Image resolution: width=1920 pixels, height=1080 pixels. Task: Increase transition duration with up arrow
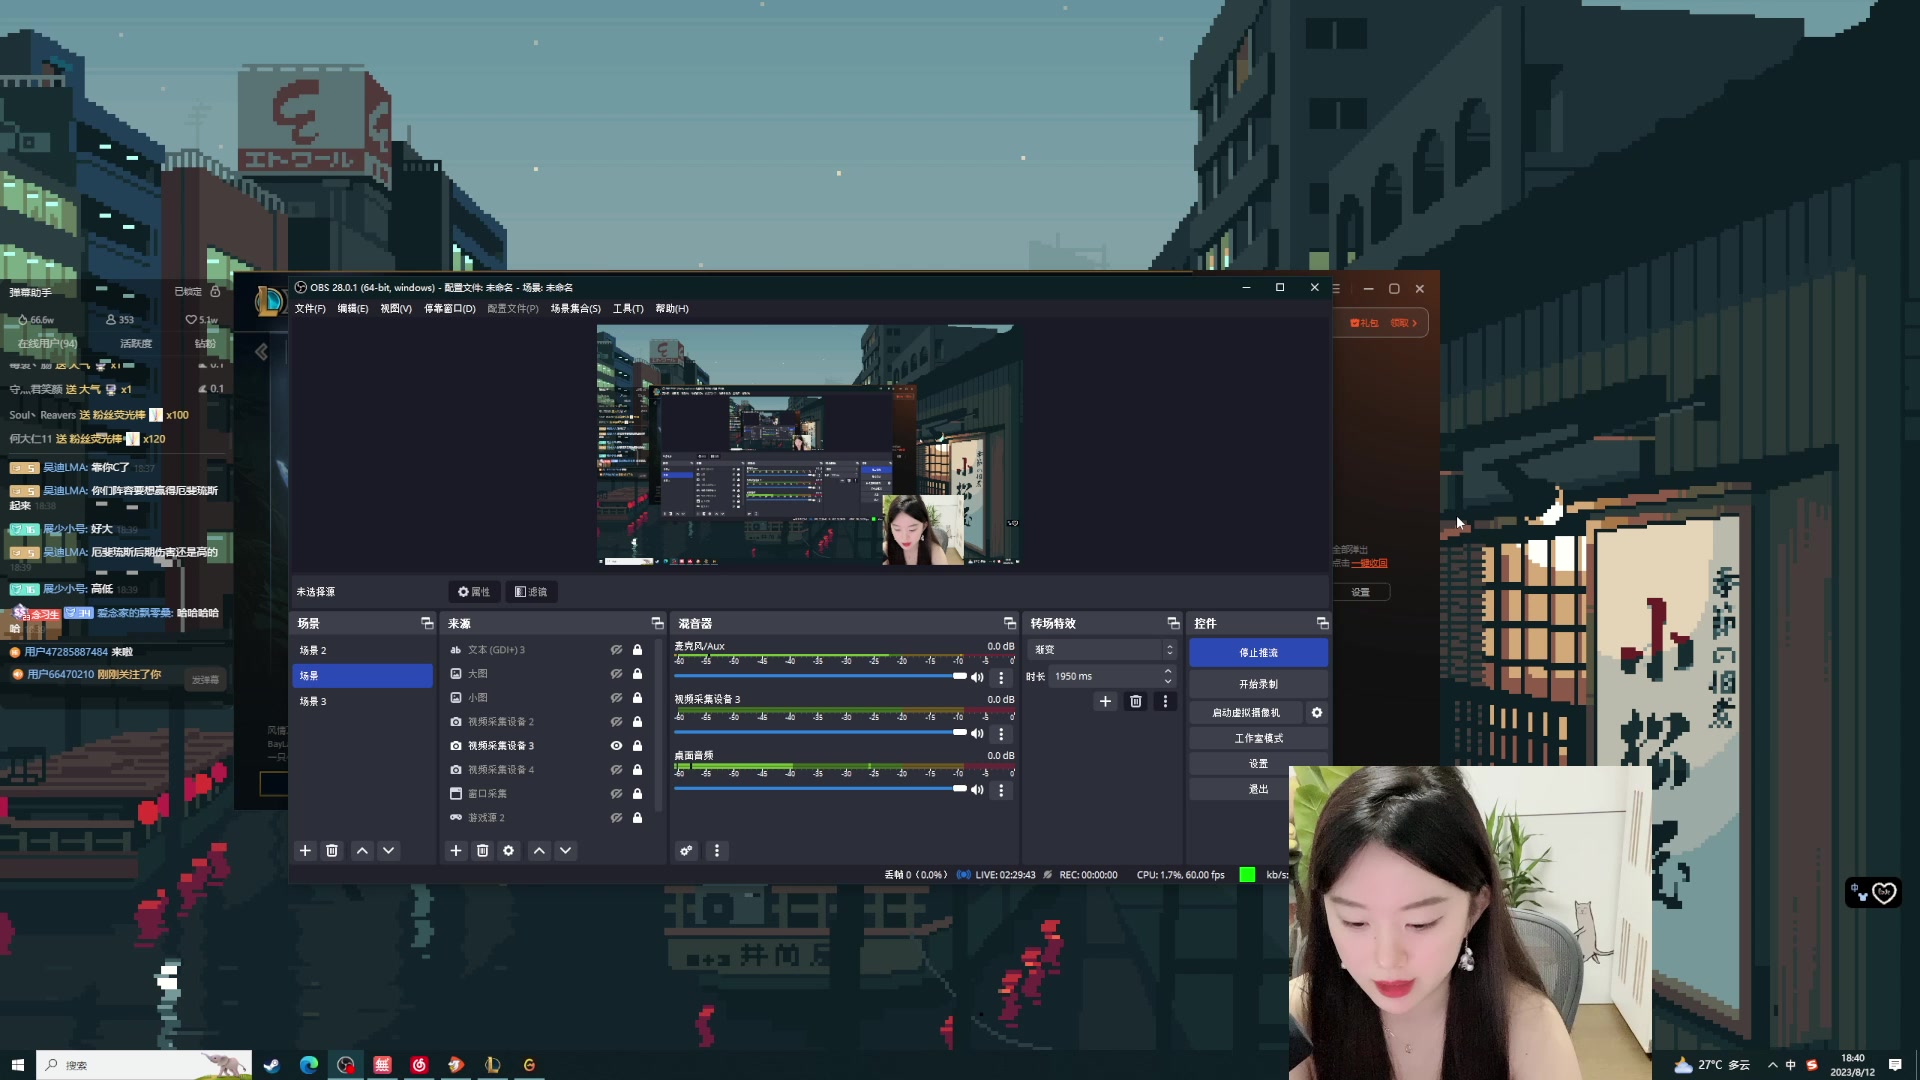(1168, 671)
